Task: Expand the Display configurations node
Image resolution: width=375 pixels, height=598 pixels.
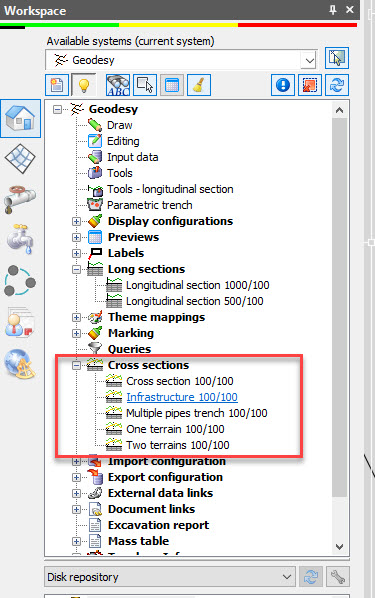Action: [76, 221]
